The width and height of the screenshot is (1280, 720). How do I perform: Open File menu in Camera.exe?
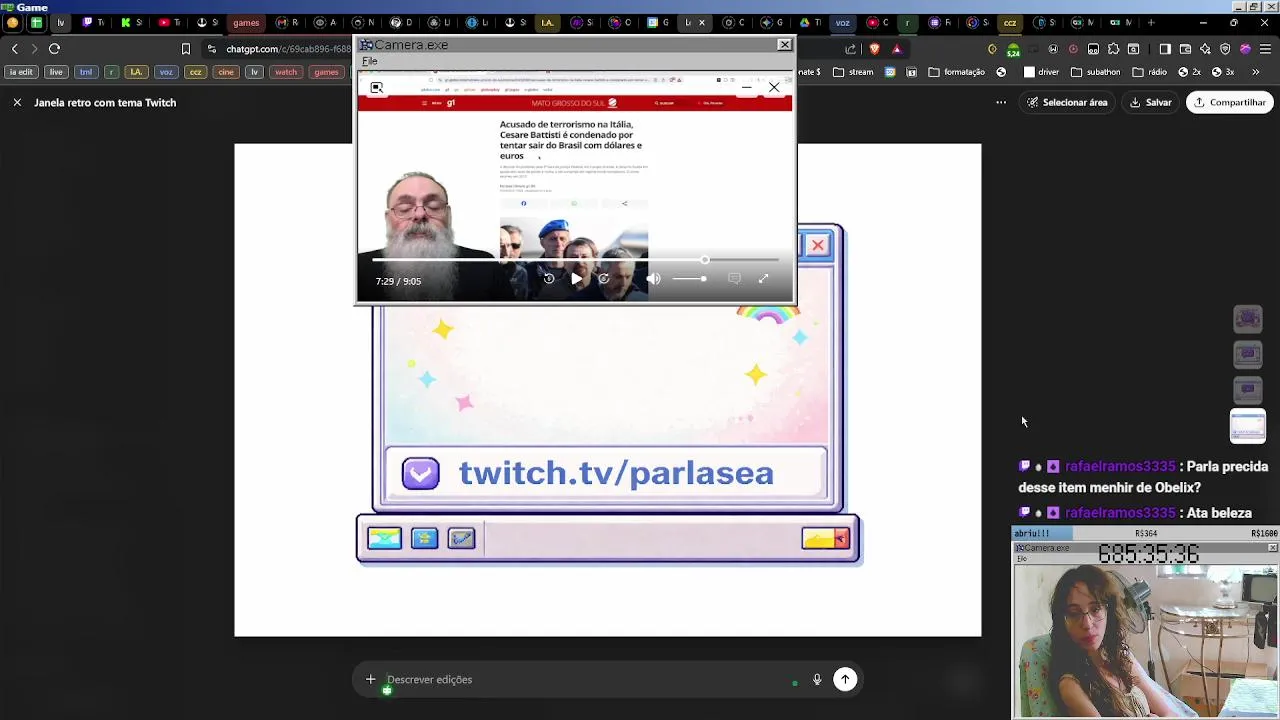pyautogui.click(x=369, y=61)
